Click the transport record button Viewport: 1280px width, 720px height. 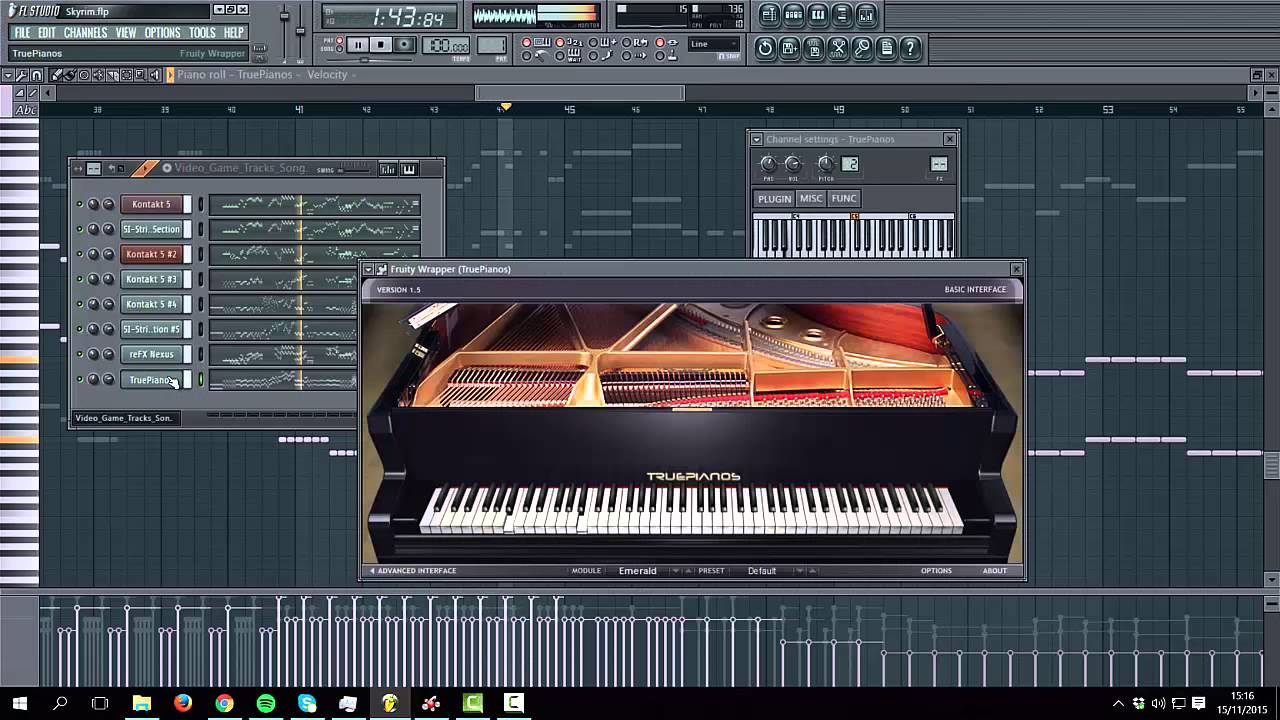pos(404,44)
